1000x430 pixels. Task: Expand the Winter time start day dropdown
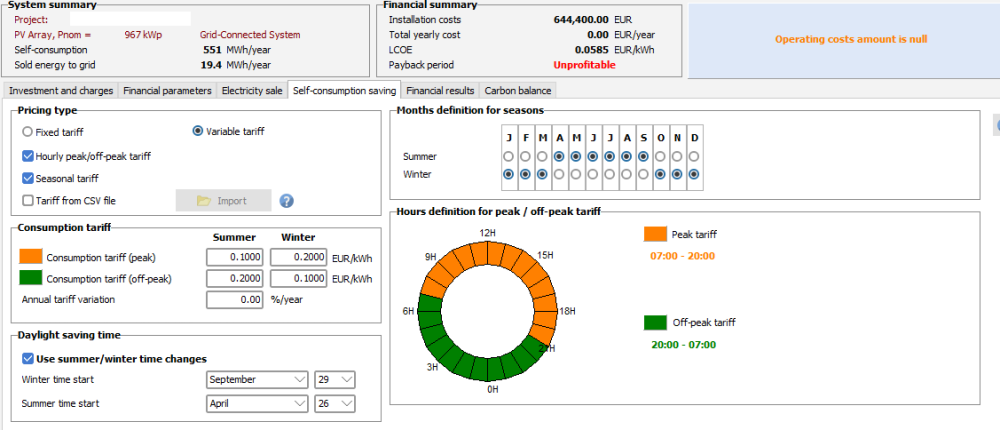334,380
